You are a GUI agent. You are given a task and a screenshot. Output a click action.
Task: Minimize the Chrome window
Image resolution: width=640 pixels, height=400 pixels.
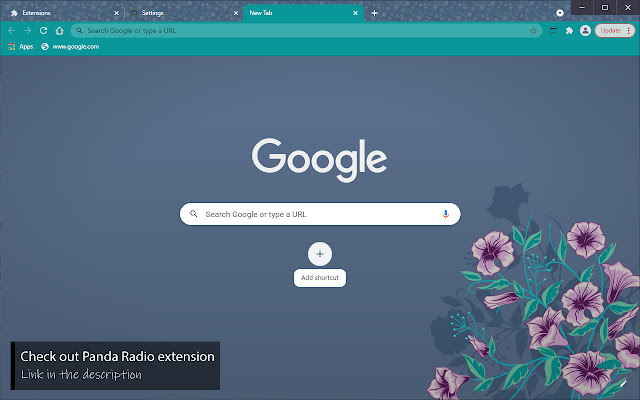pyautogui.click(x=582, y=7)
